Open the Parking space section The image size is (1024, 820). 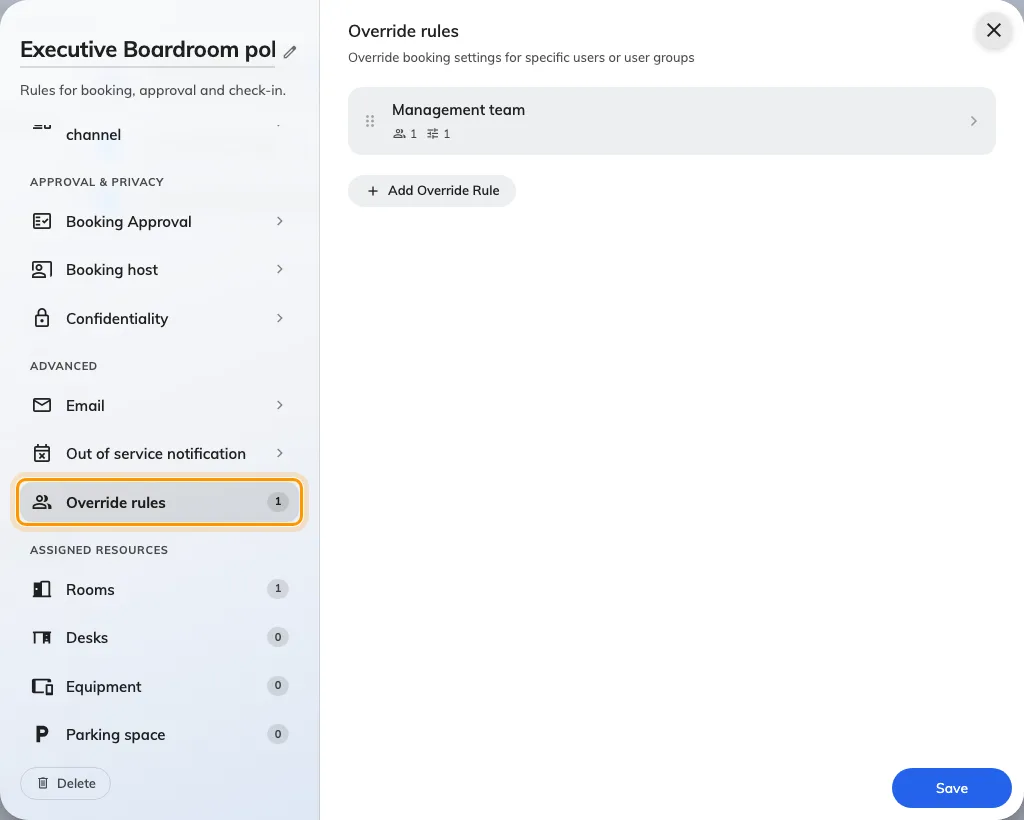[159, 734]
